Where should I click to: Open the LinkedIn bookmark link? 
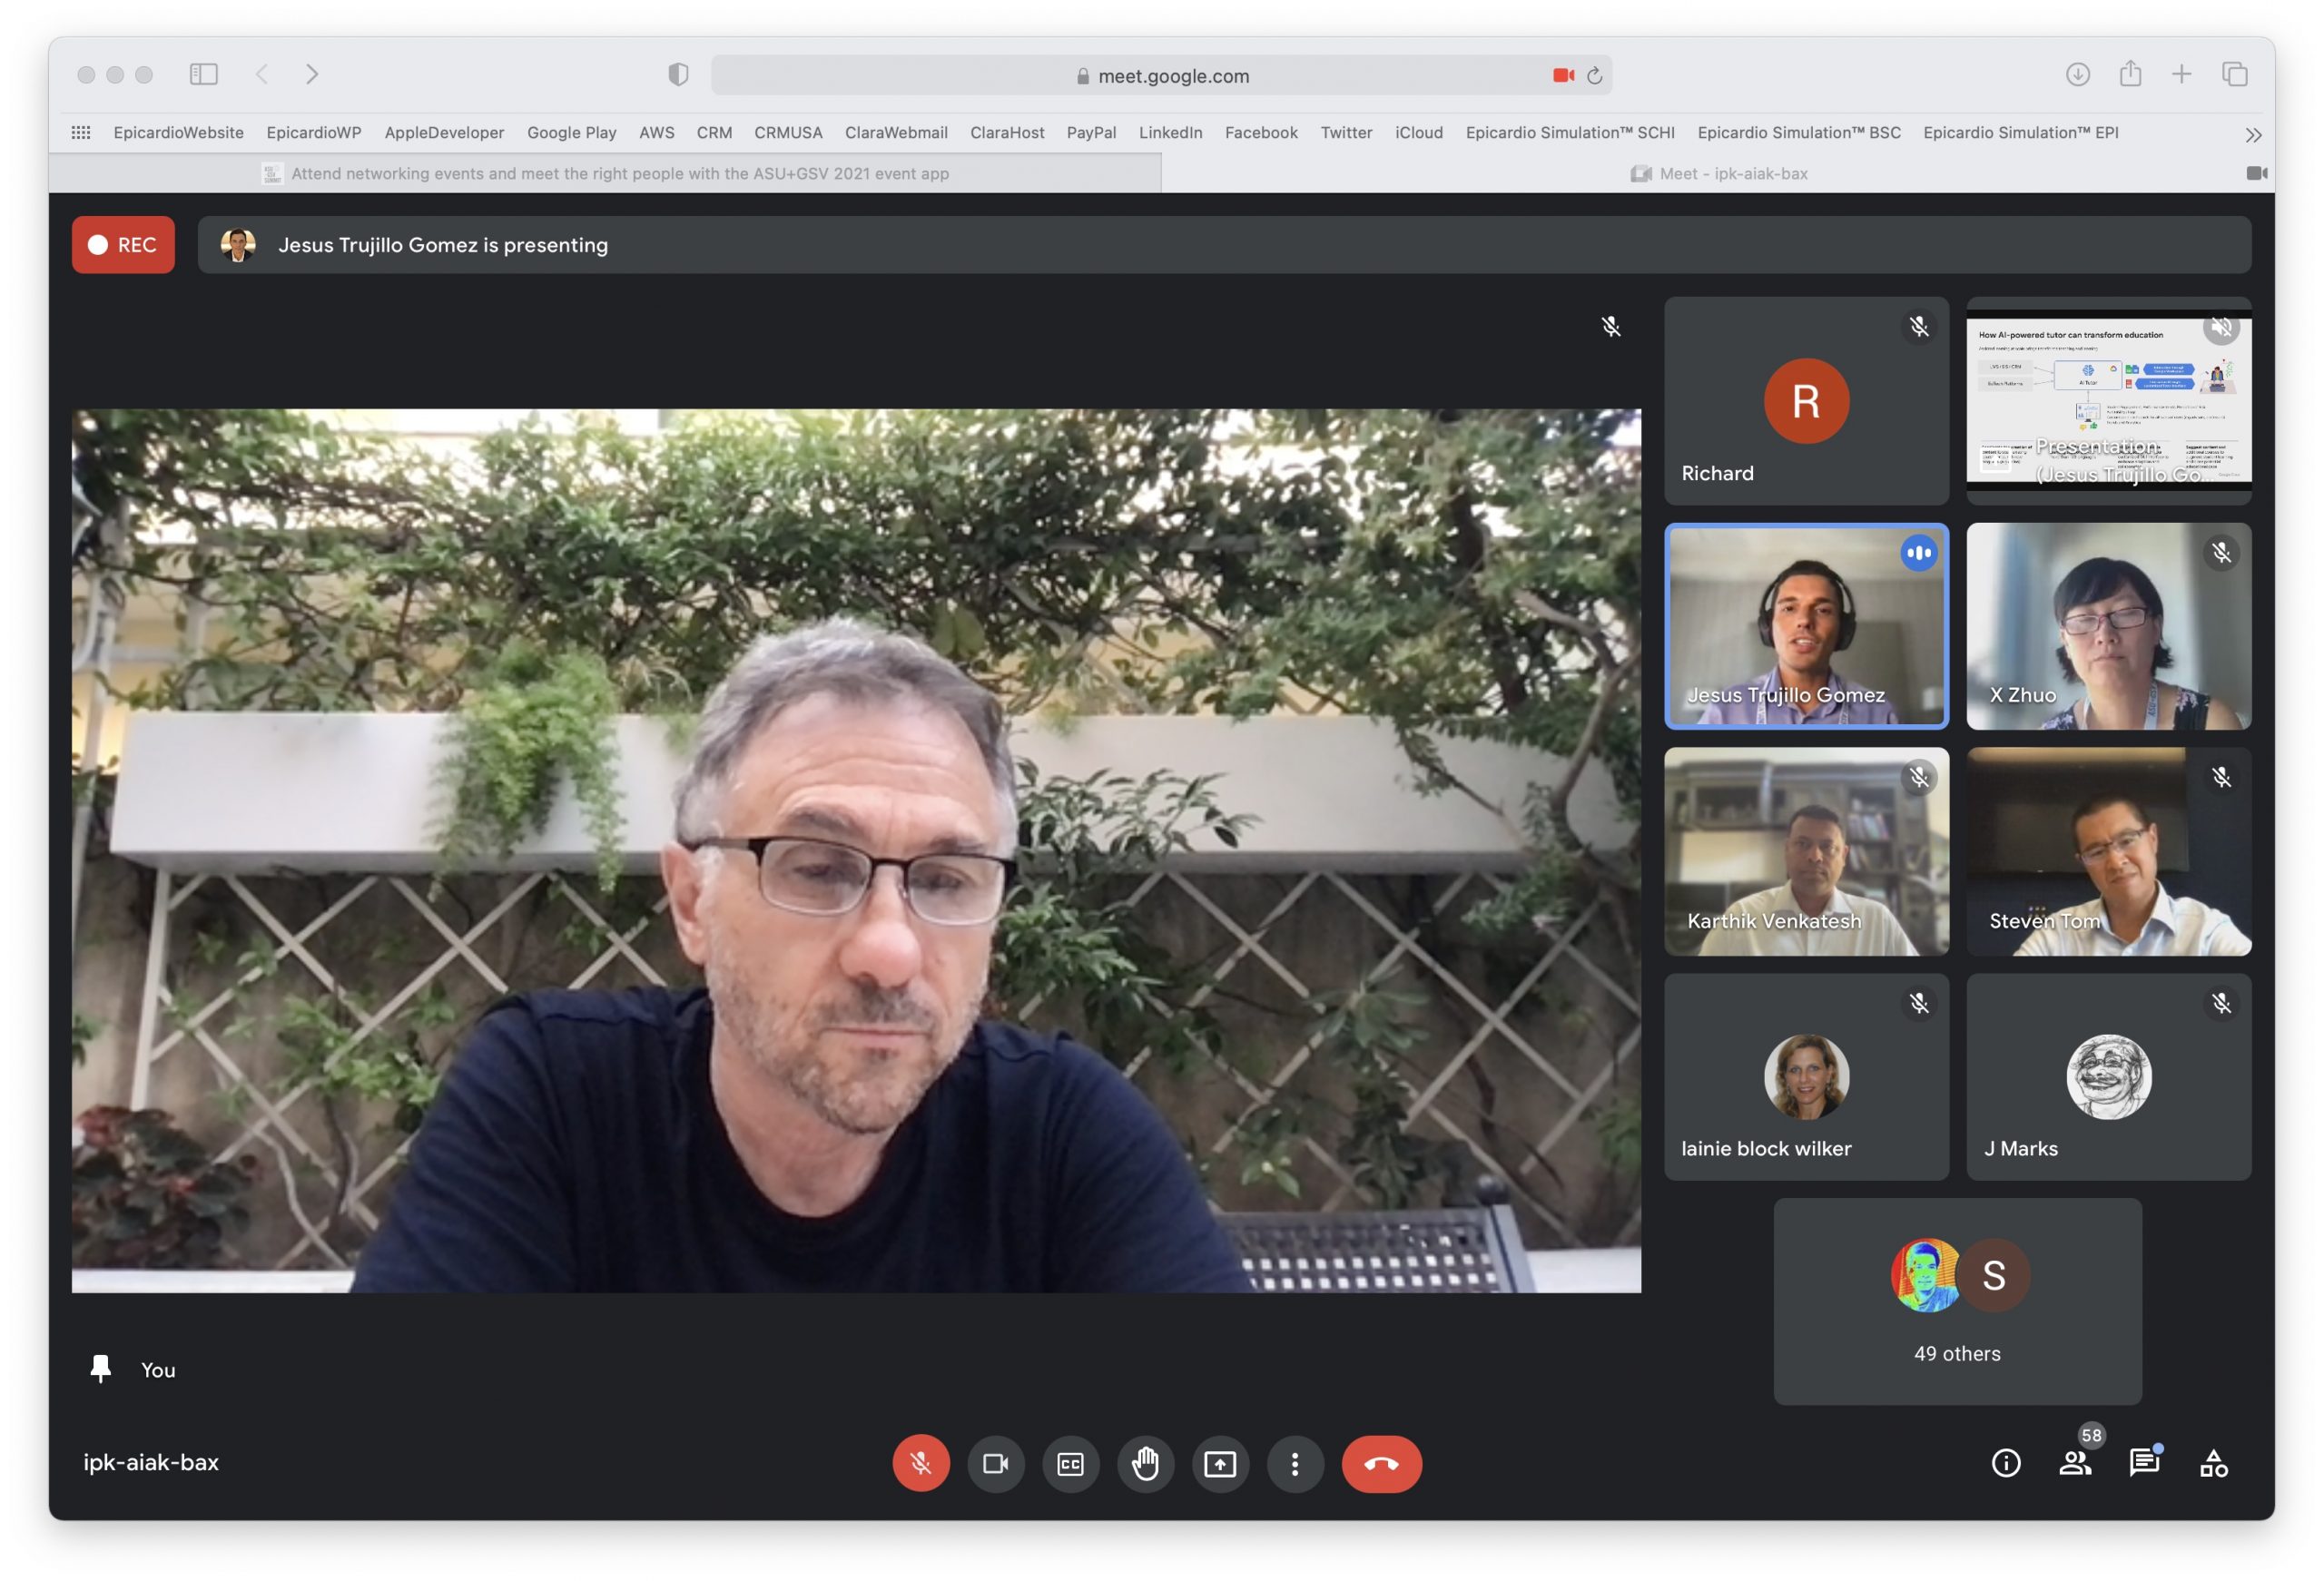(x=1170, y=132)
